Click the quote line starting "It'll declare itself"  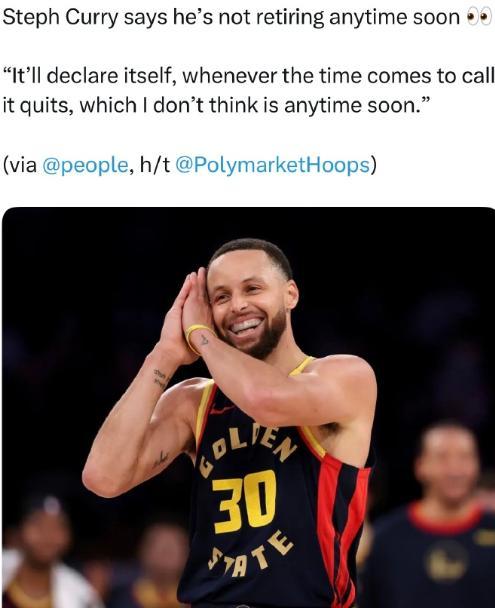coord(248,76)
